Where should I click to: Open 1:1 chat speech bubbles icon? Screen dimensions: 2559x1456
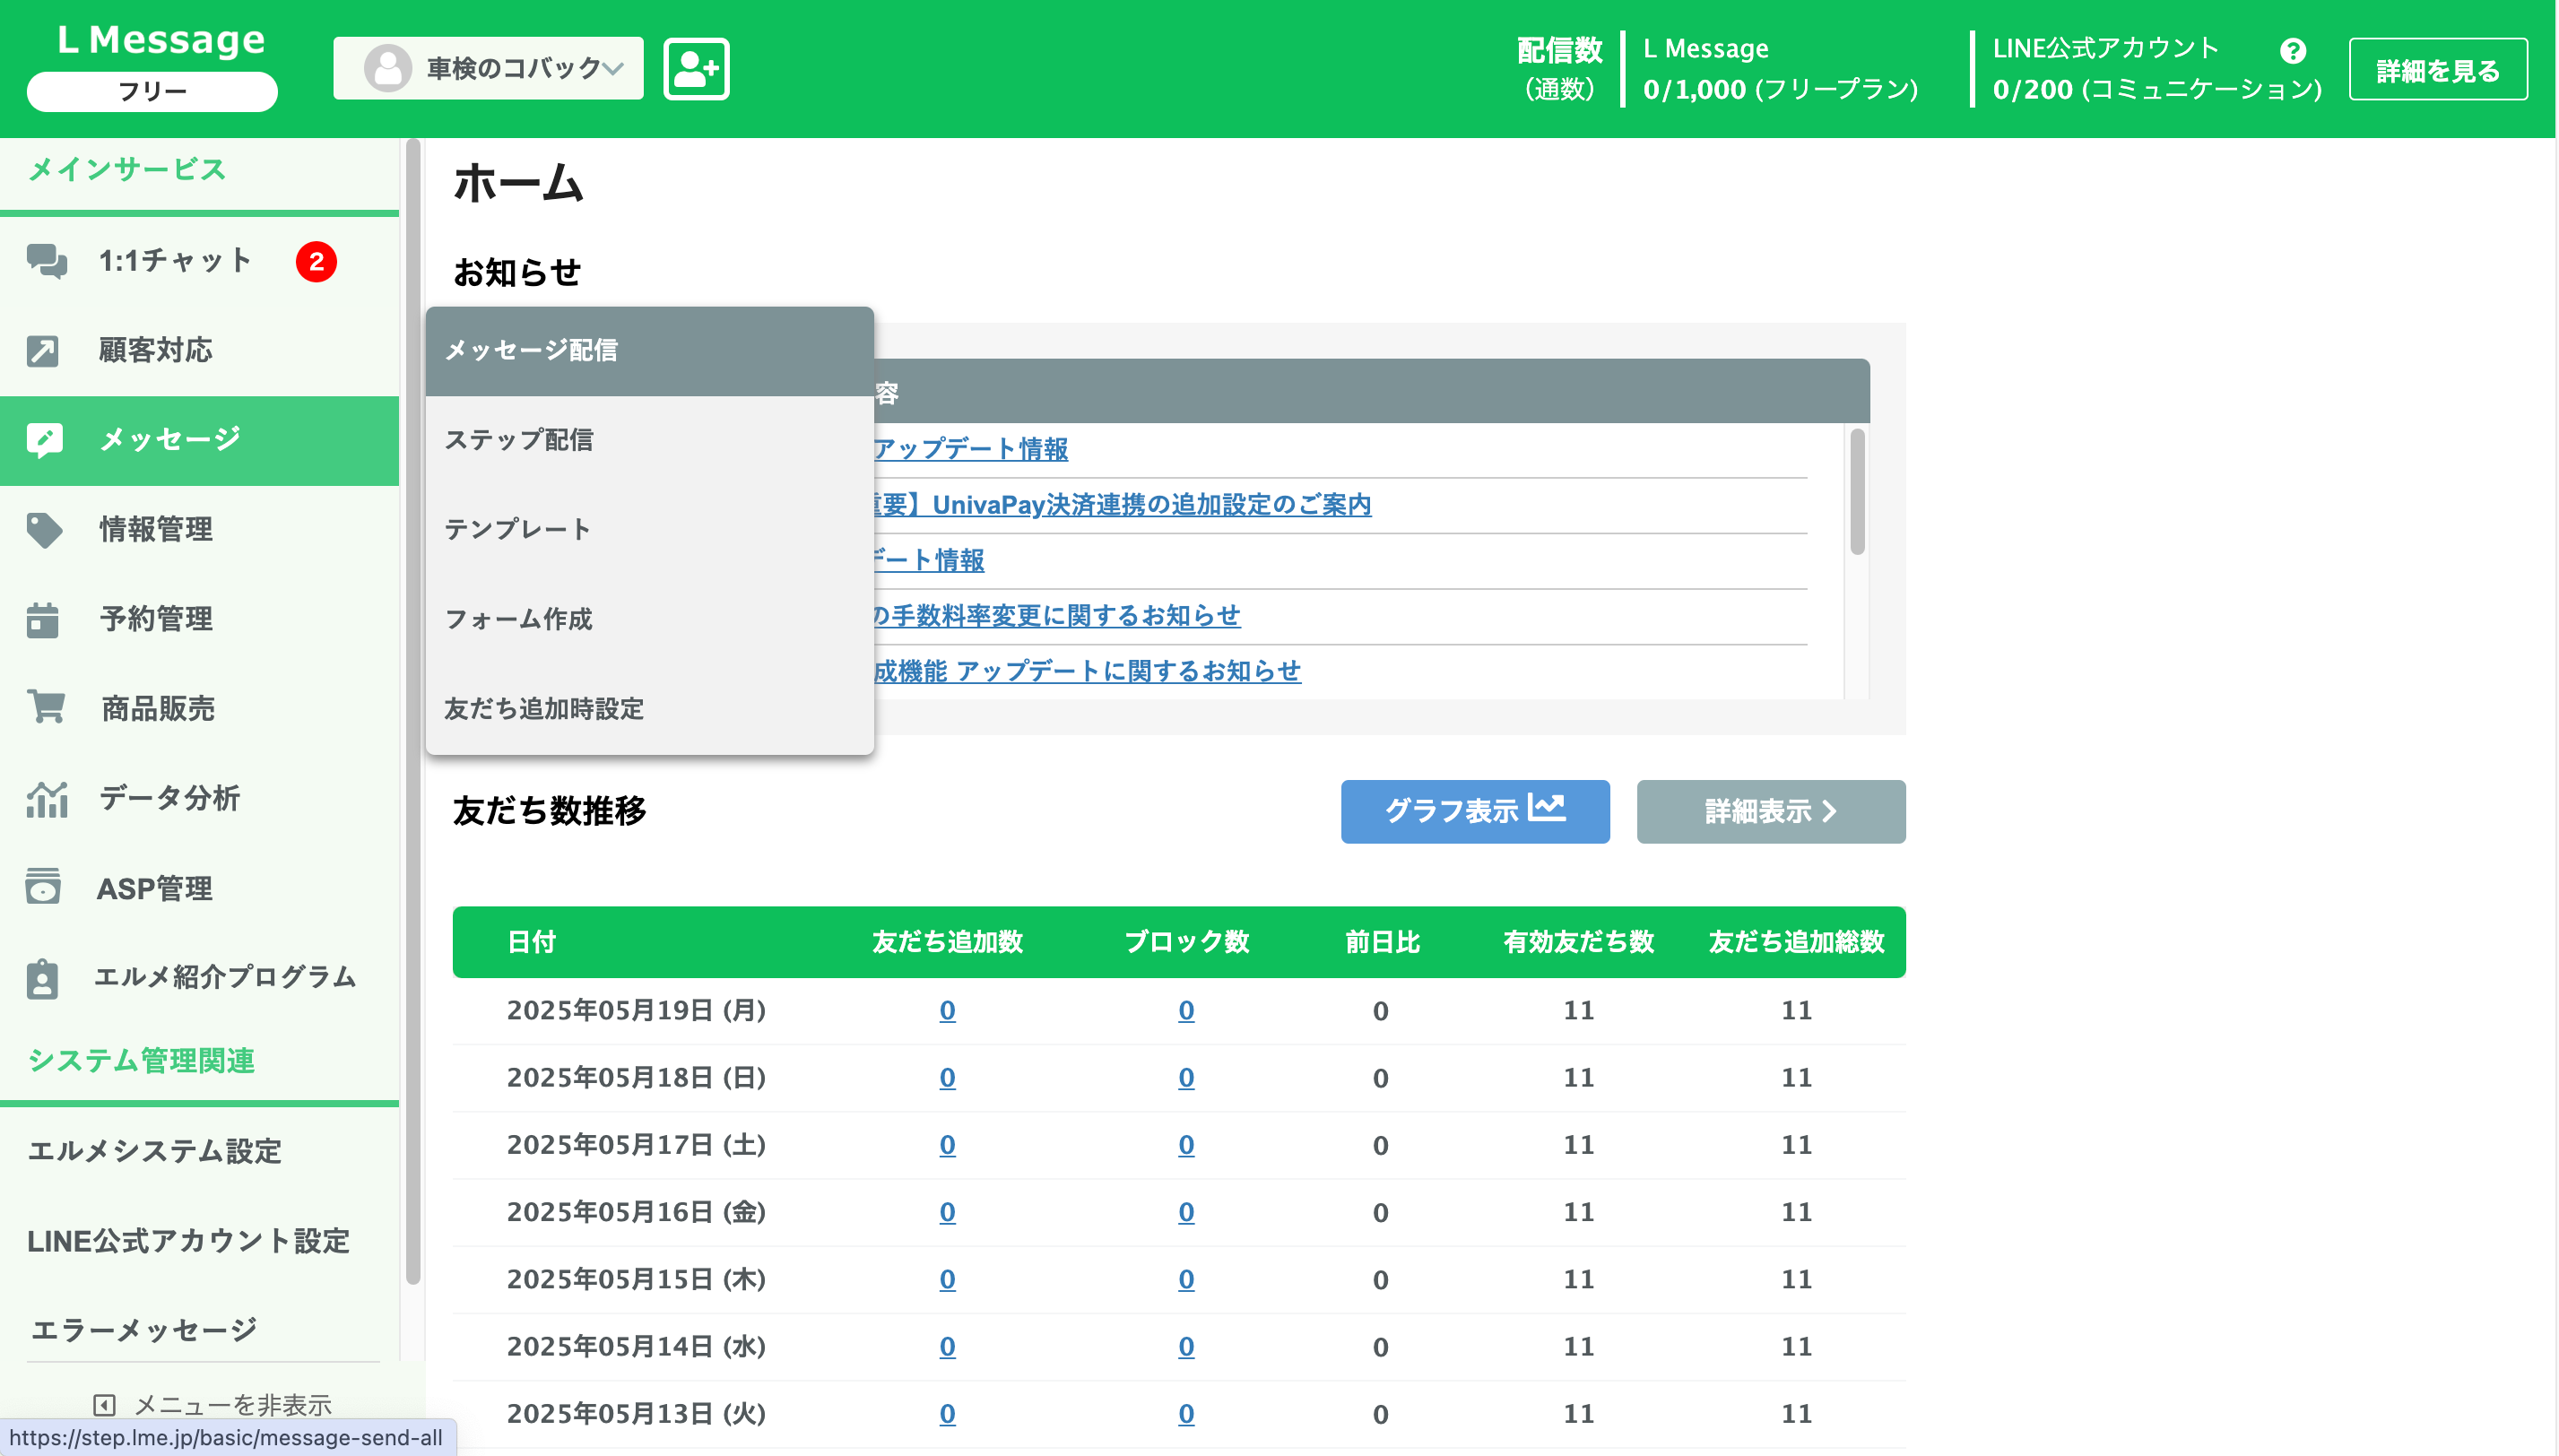pyautogui.click(x=46, y=261)
